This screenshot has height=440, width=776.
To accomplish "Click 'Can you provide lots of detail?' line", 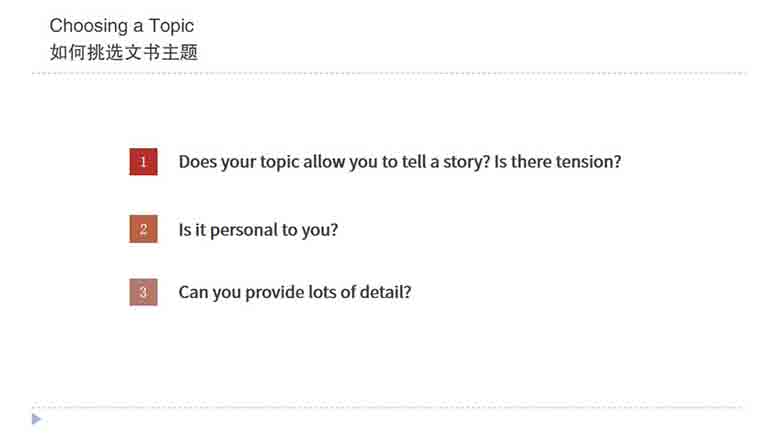I will 295,292.
